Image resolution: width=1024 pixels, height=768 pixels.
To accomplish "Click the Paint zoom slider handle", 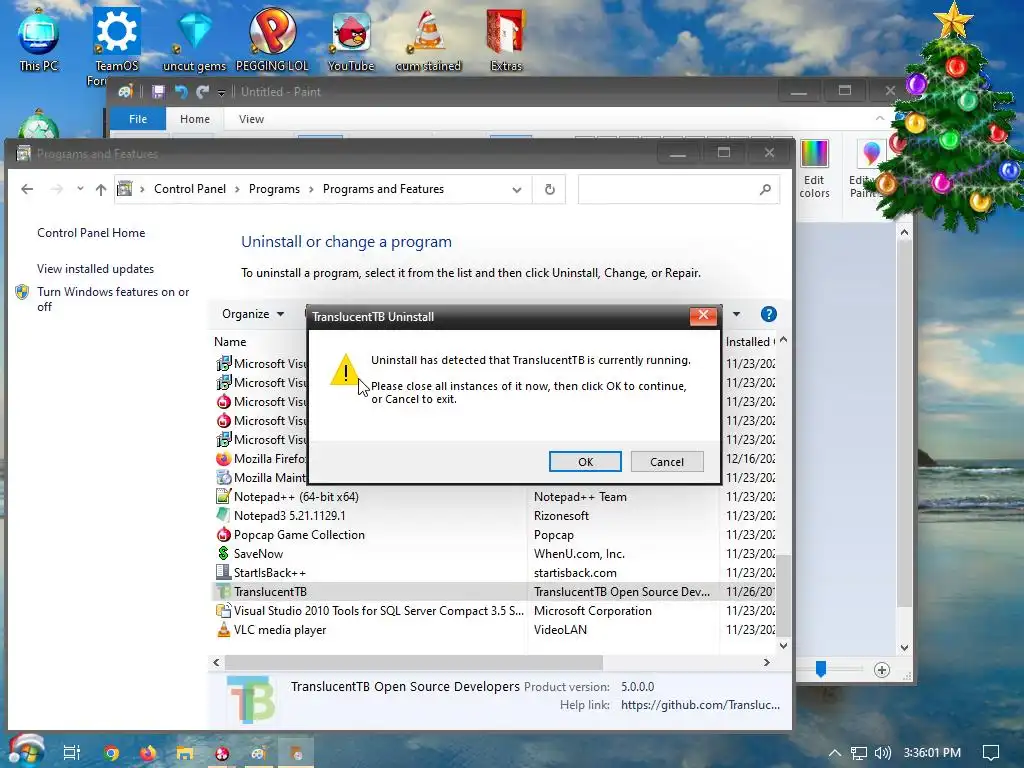I will [x=821, y=669].
